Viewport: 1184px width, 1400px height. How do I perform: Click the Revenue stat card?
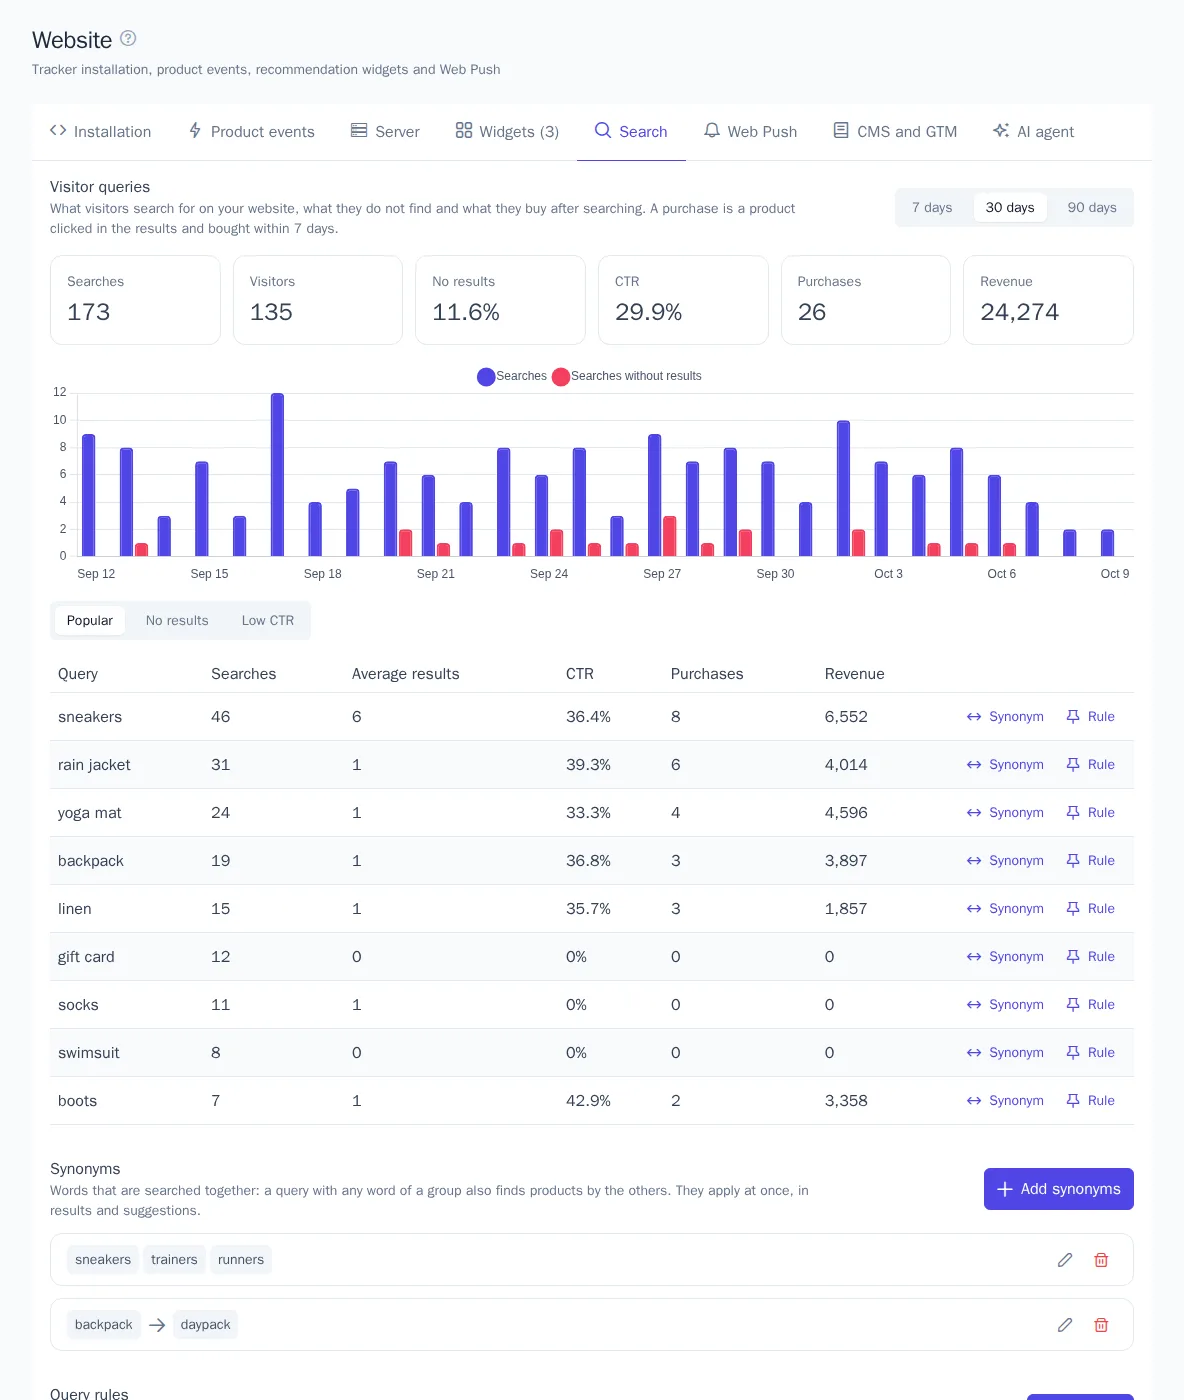(x=1048, y=300)
